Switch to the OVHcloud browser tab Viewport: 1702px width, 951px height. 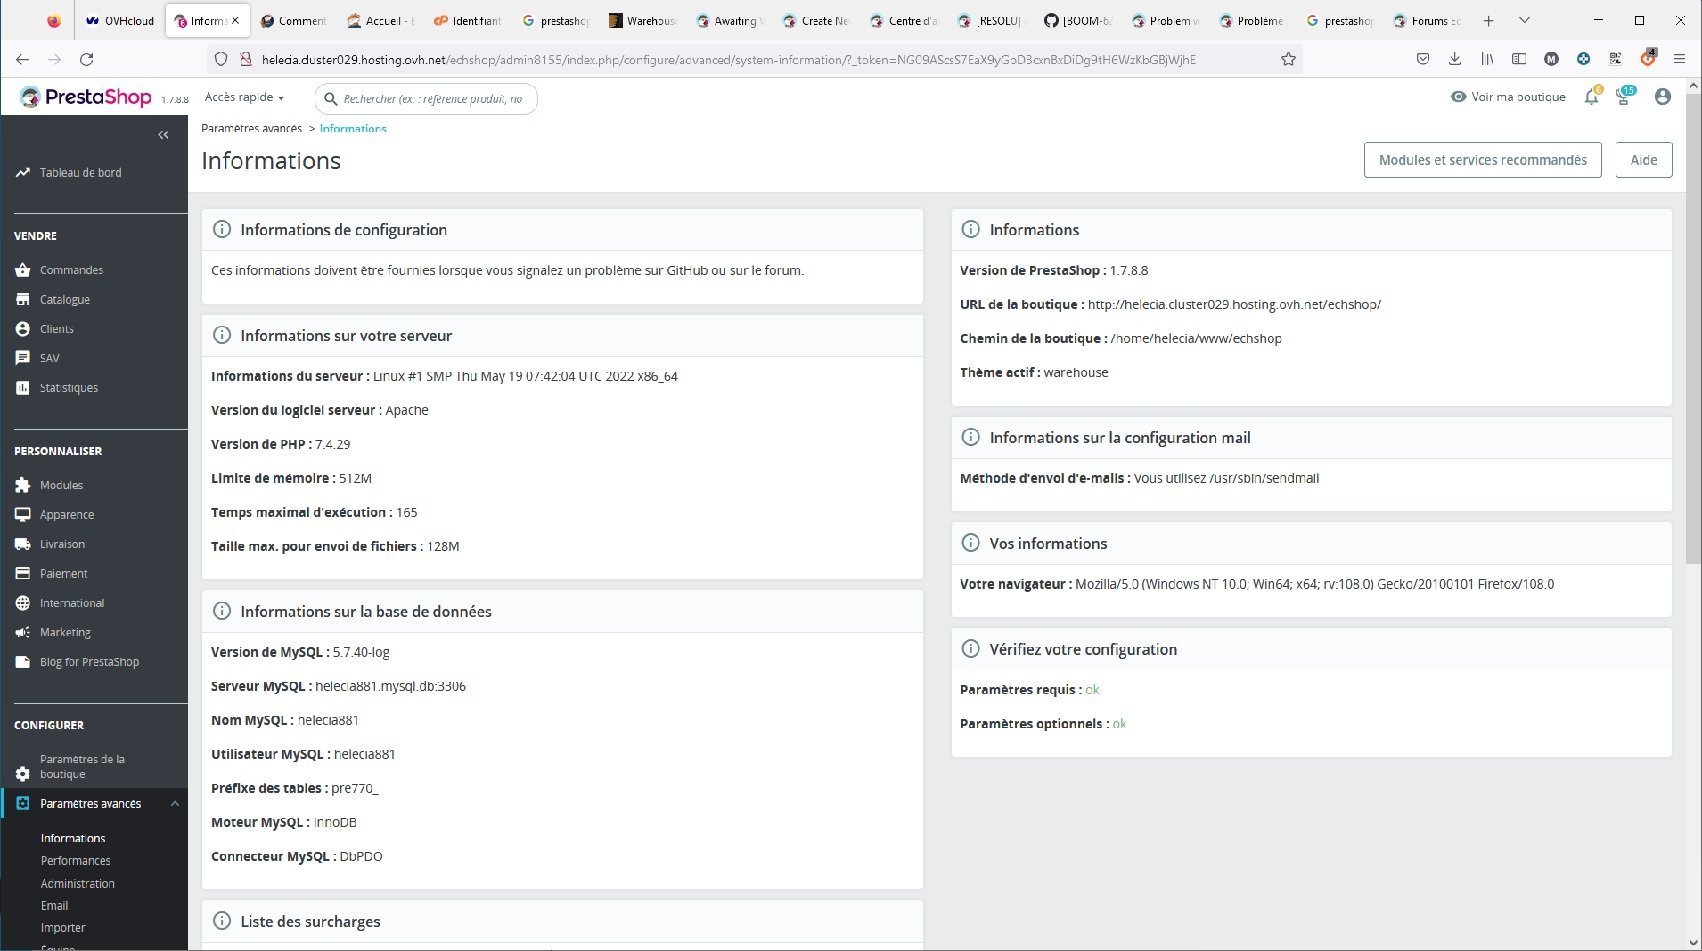click(x=120, y=20)
